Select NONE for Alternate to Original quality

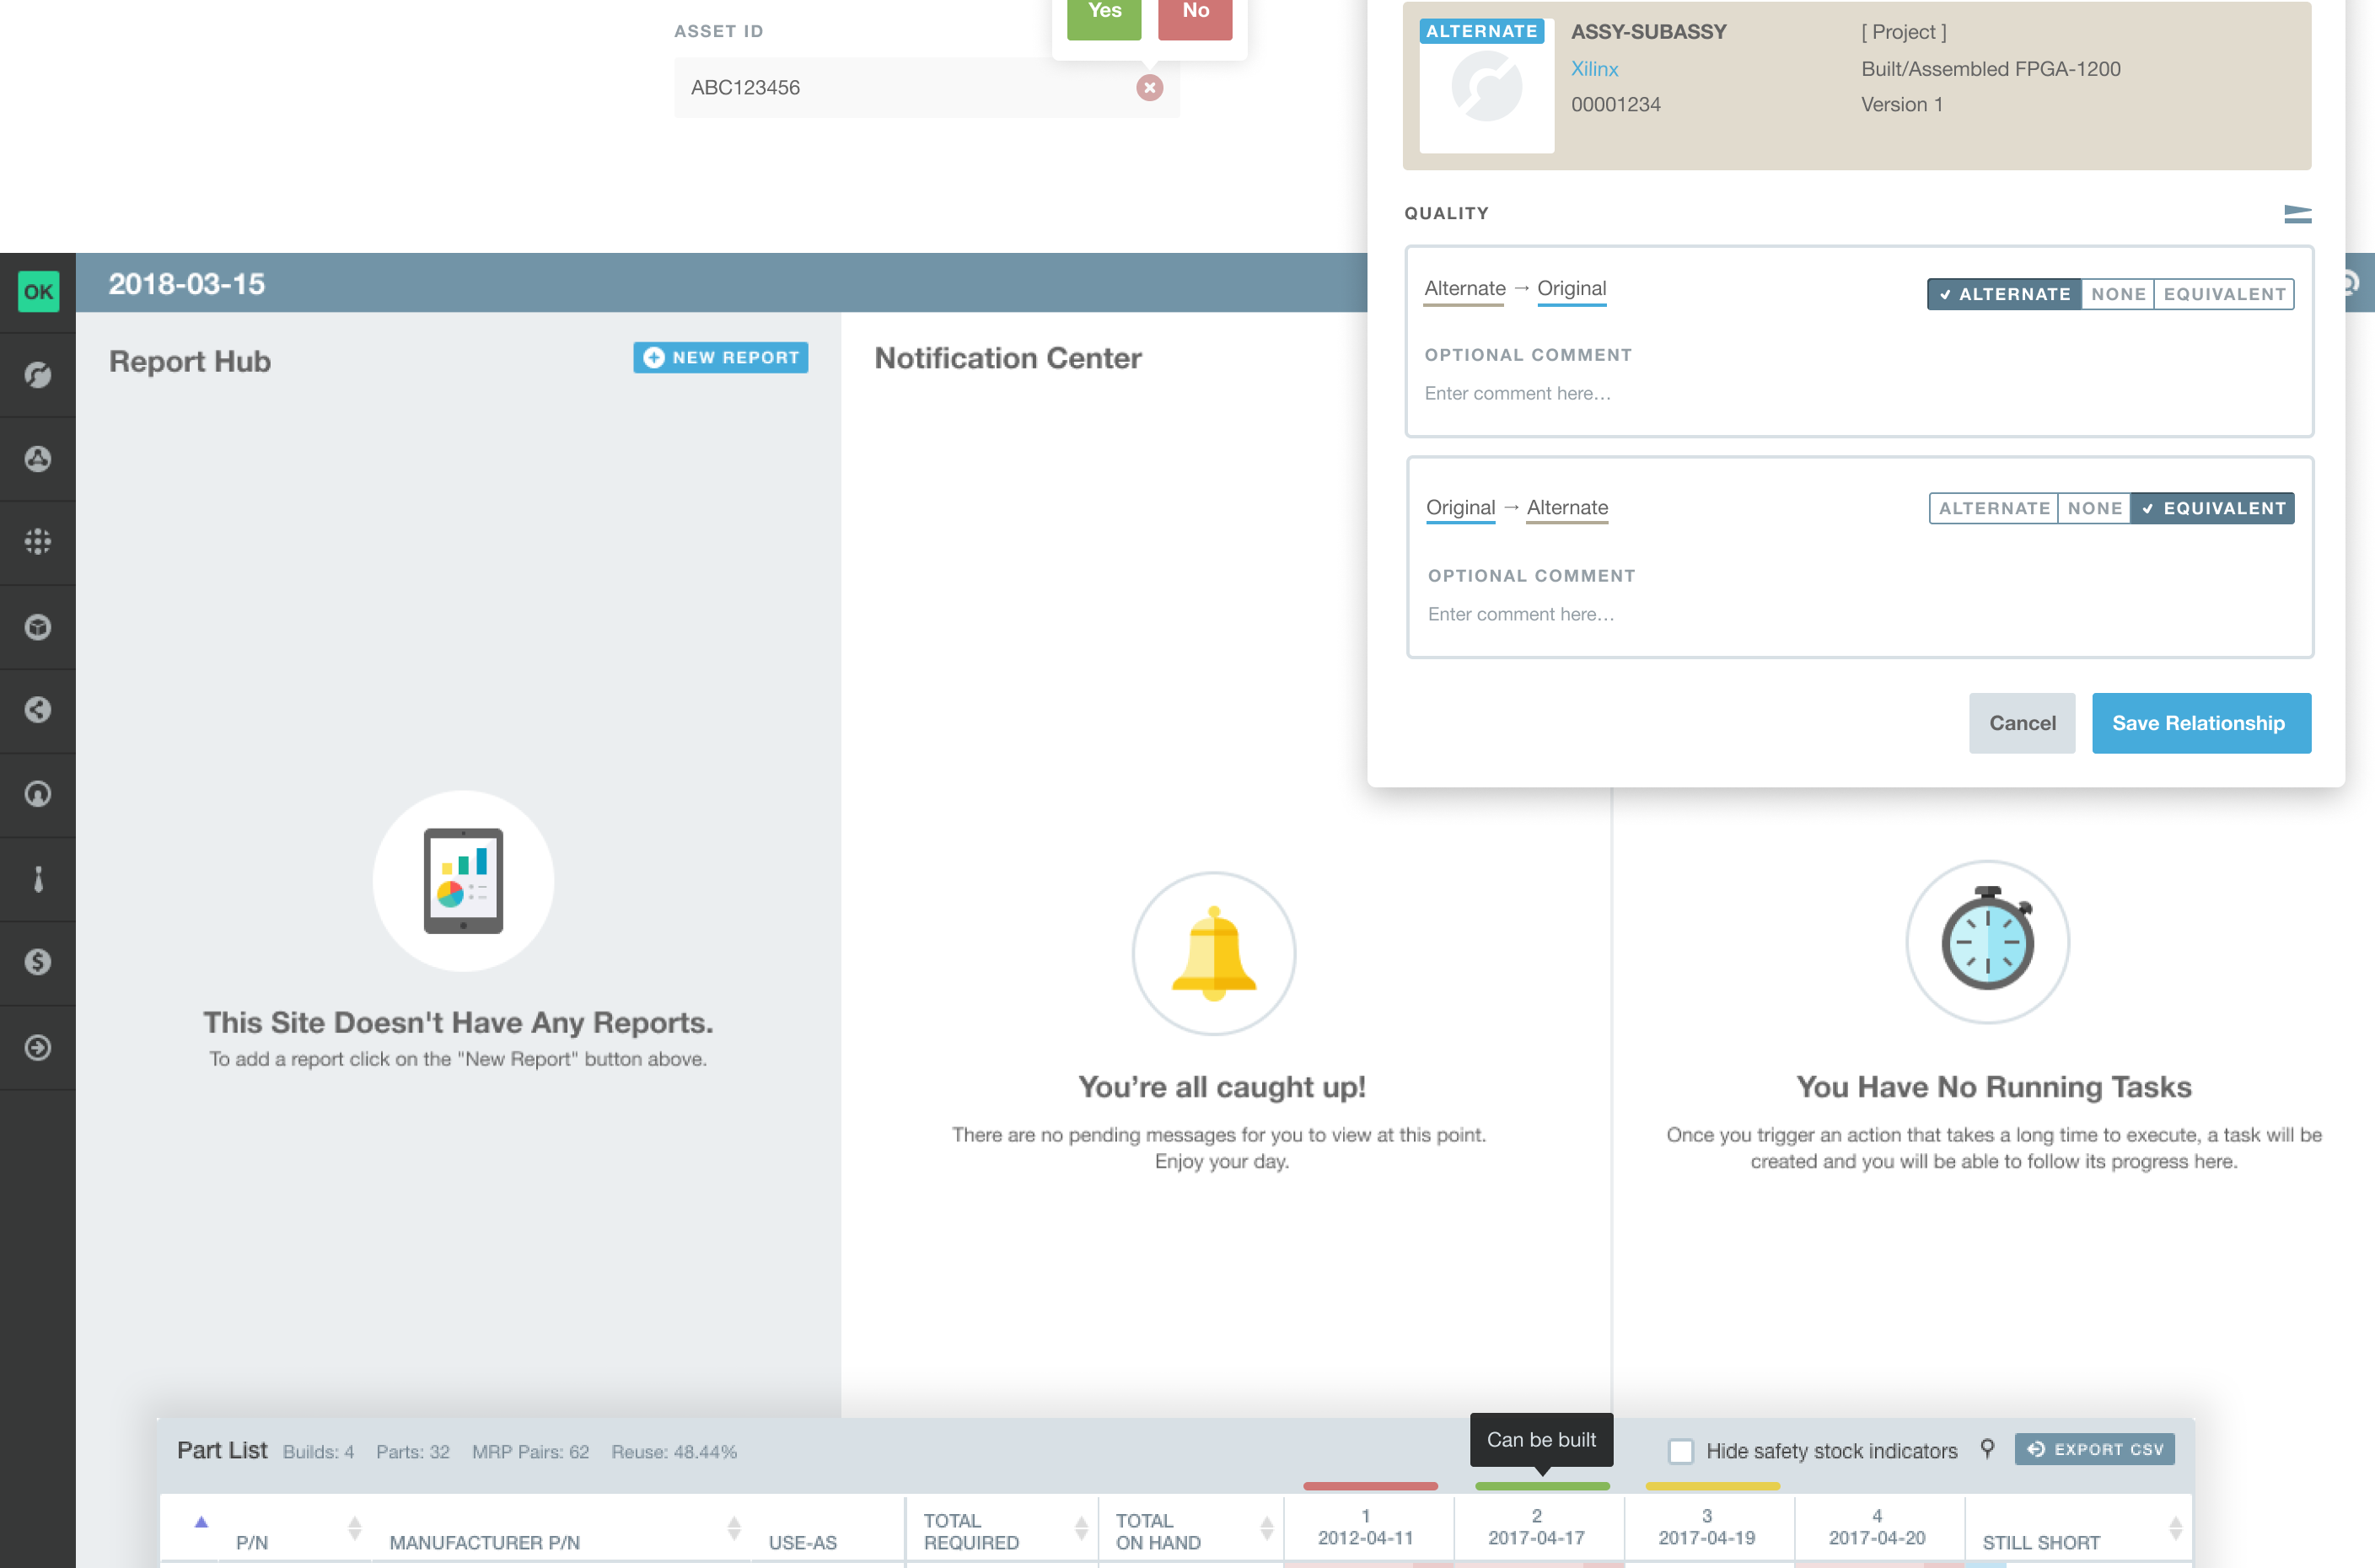2117,294
